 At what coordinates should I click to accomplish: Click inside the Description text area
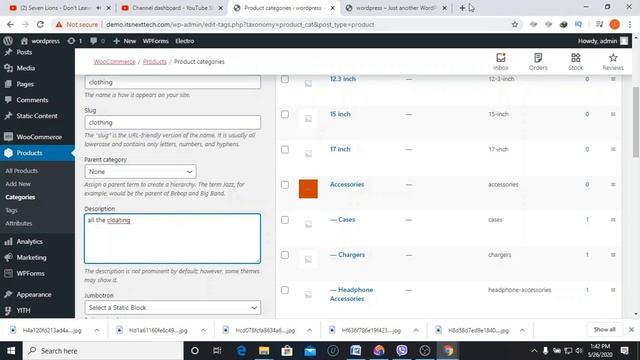pos(172,238)
